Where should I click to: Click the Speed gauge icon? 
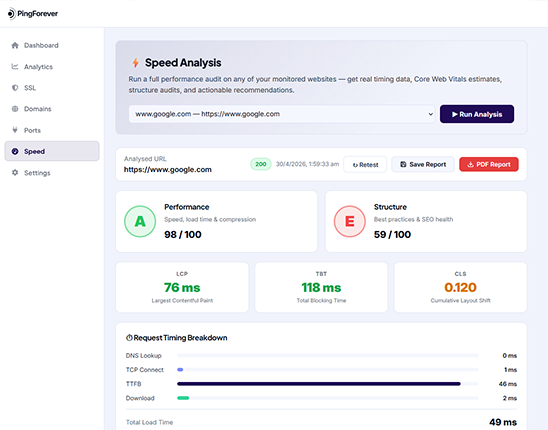(15, 151)
